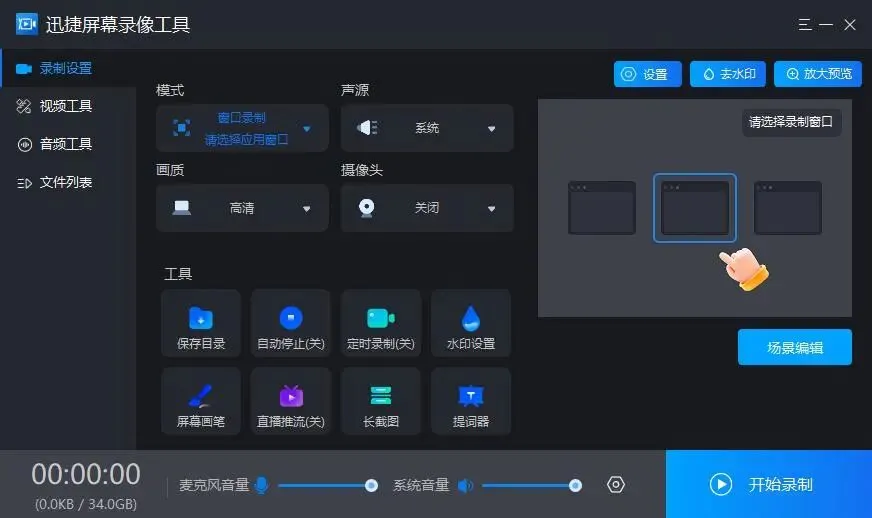Toggle 定时录制(关) scheduled recording tool
872x518 pixels.
381,323
